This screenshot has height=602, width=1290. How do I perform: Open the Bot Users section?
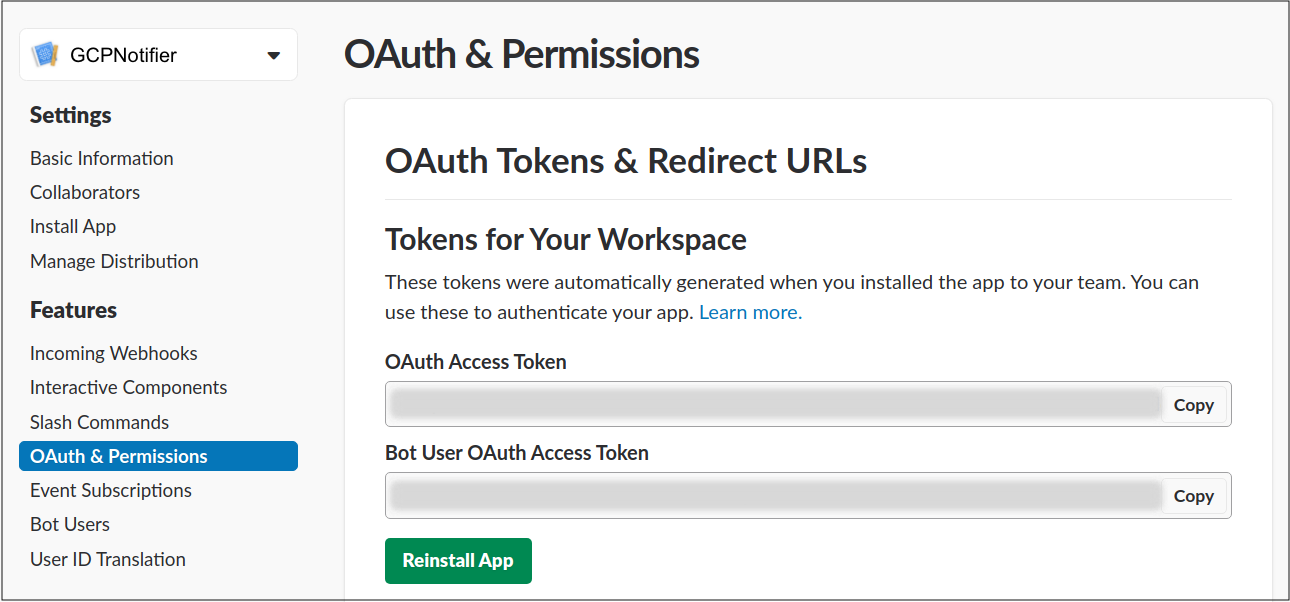tap(69, 524)
